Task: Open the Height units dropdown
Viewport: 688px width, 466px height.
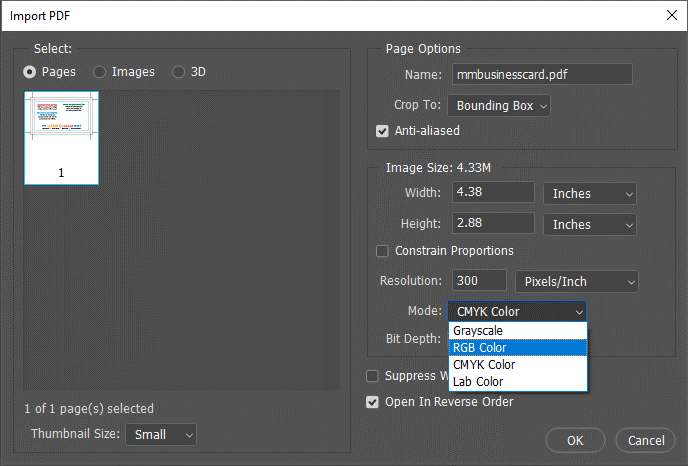Action: coord(591,225)
